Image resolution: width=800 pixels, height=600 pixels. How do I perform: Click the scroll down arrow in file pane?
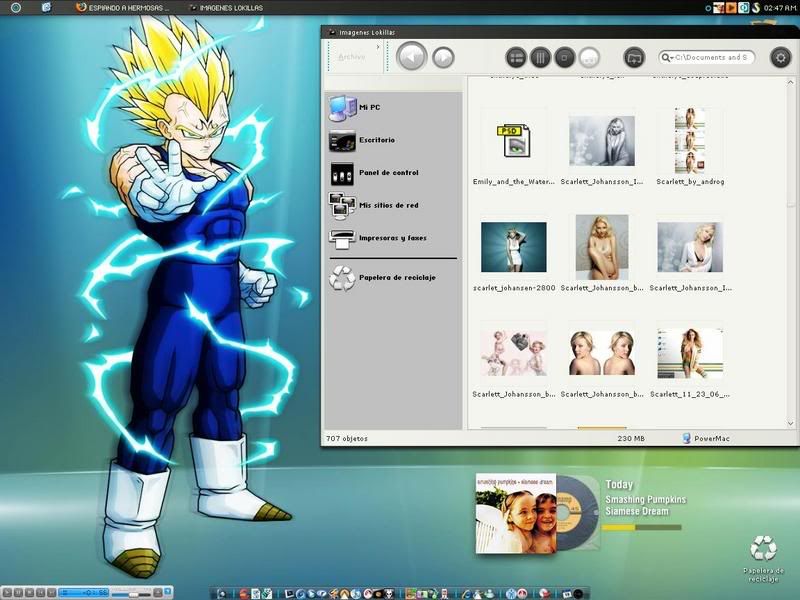point(790,423)
